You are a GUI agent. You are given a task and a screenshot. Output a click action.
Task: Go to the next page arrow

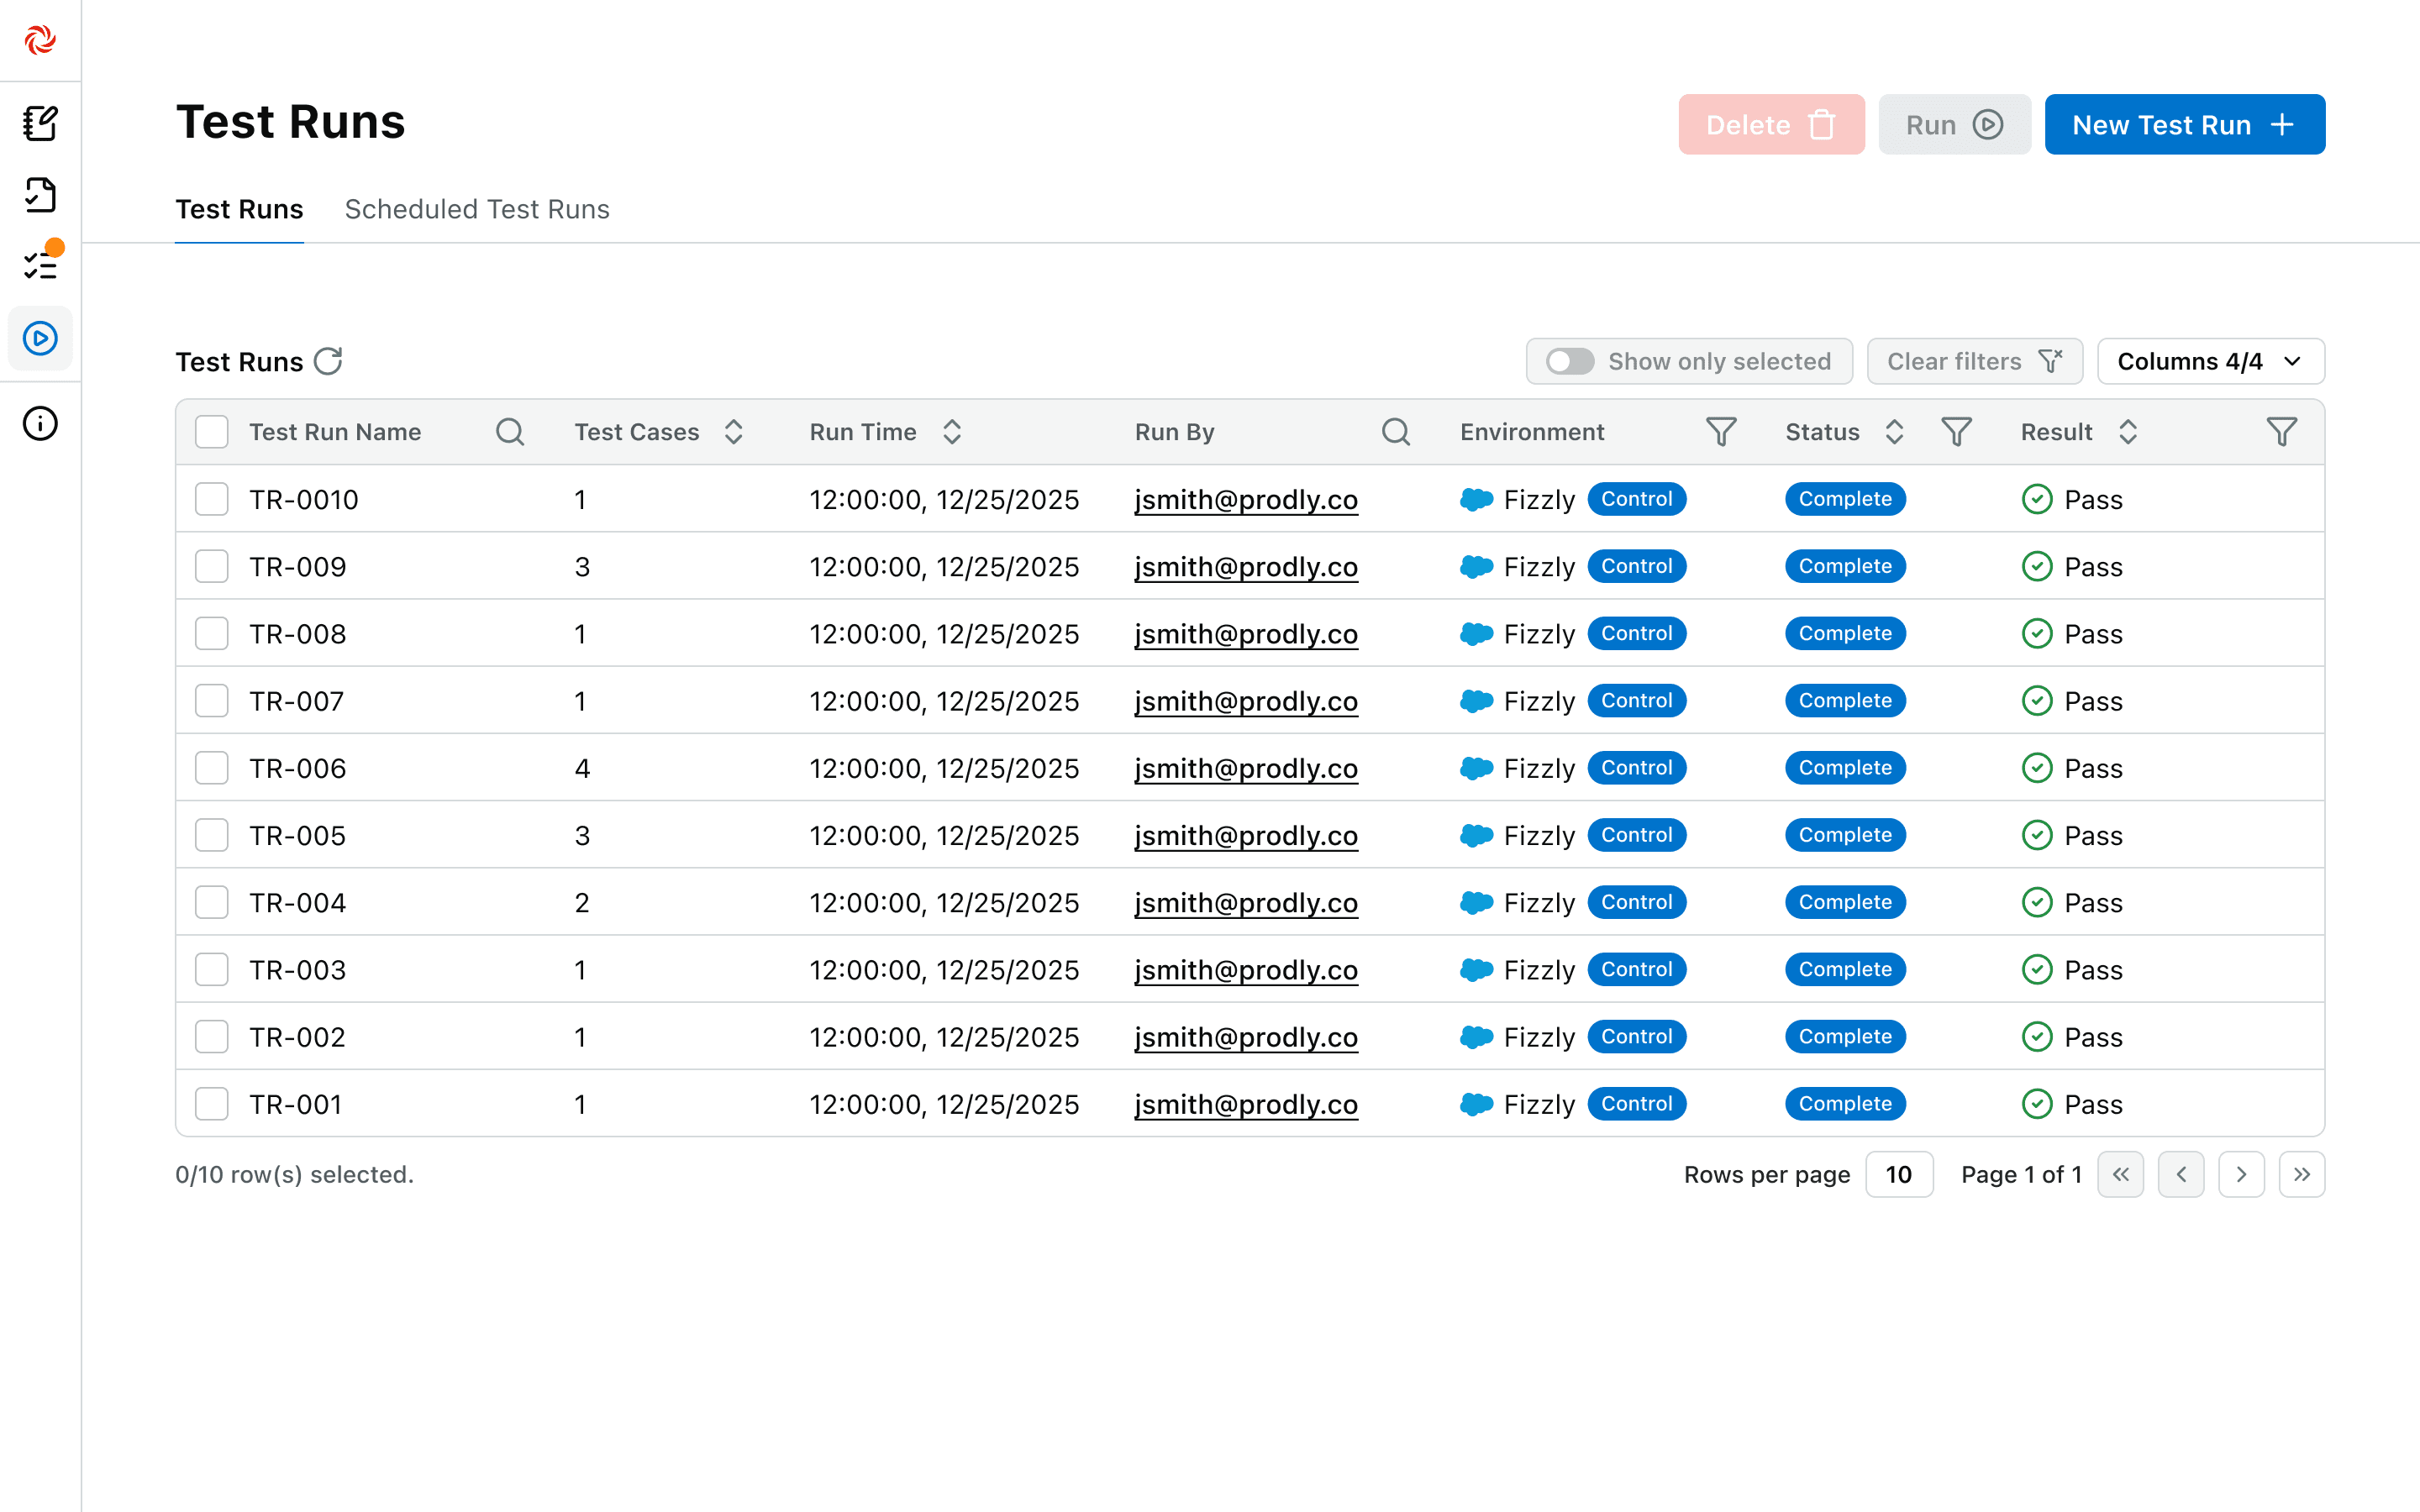(x=2241, y=1174)
